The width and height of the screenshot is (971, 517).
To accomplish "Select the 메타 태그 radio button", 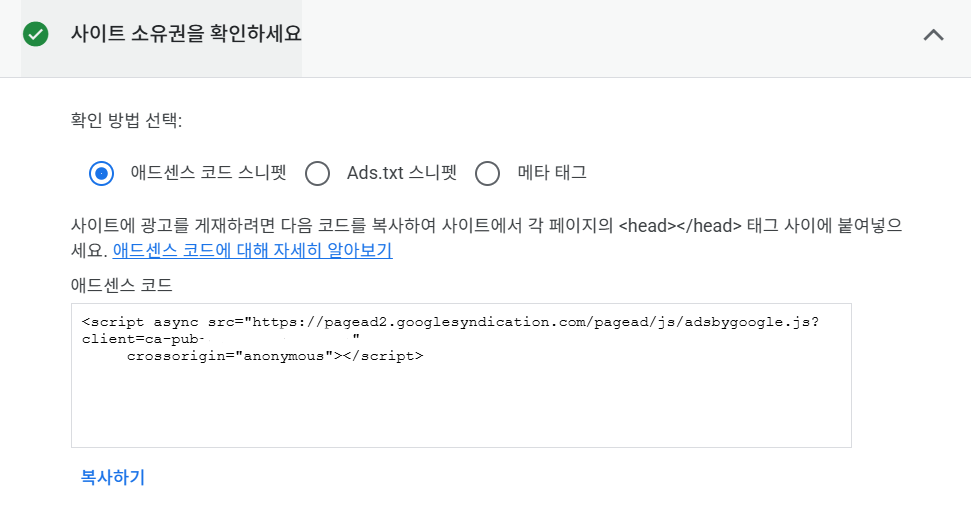I will [487, 173].
